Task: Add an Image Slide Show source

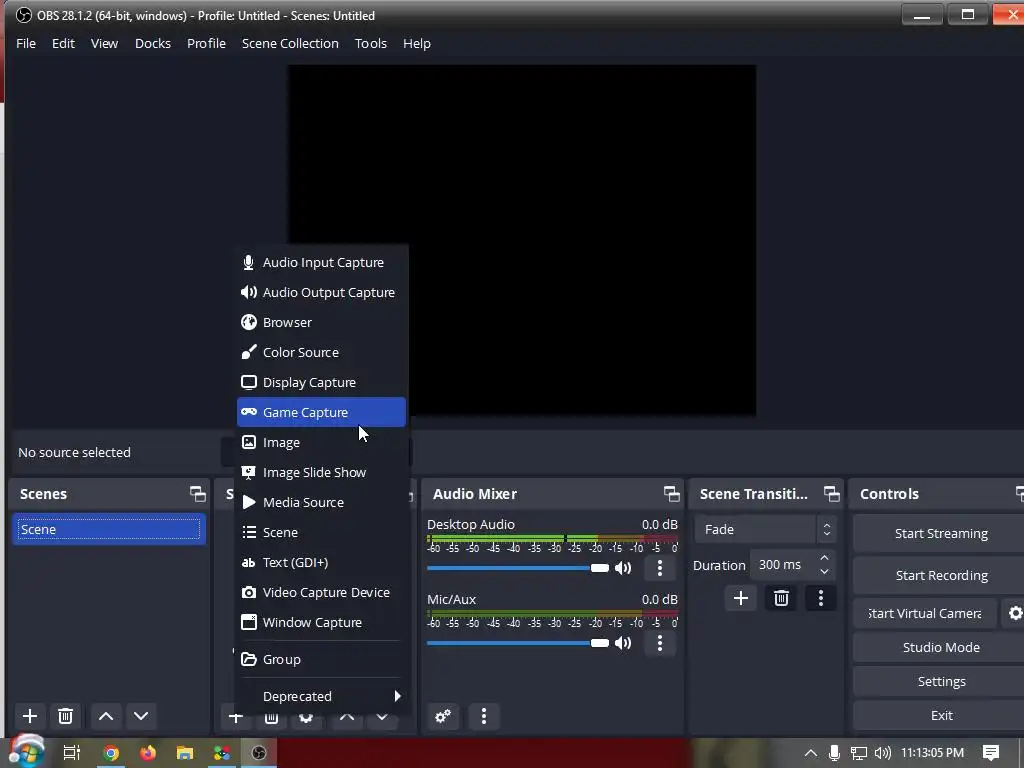Action: [321, 473]
